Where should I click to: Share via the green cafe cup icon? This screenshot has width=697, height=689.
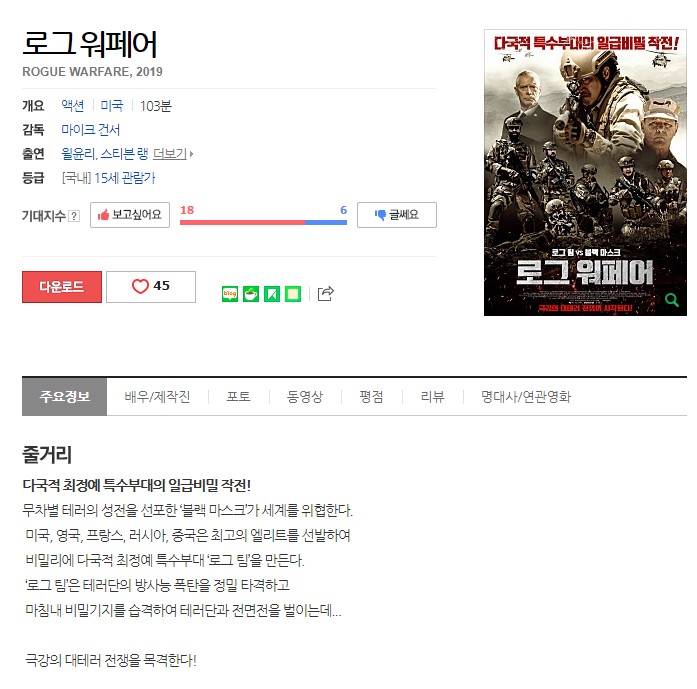251,294
